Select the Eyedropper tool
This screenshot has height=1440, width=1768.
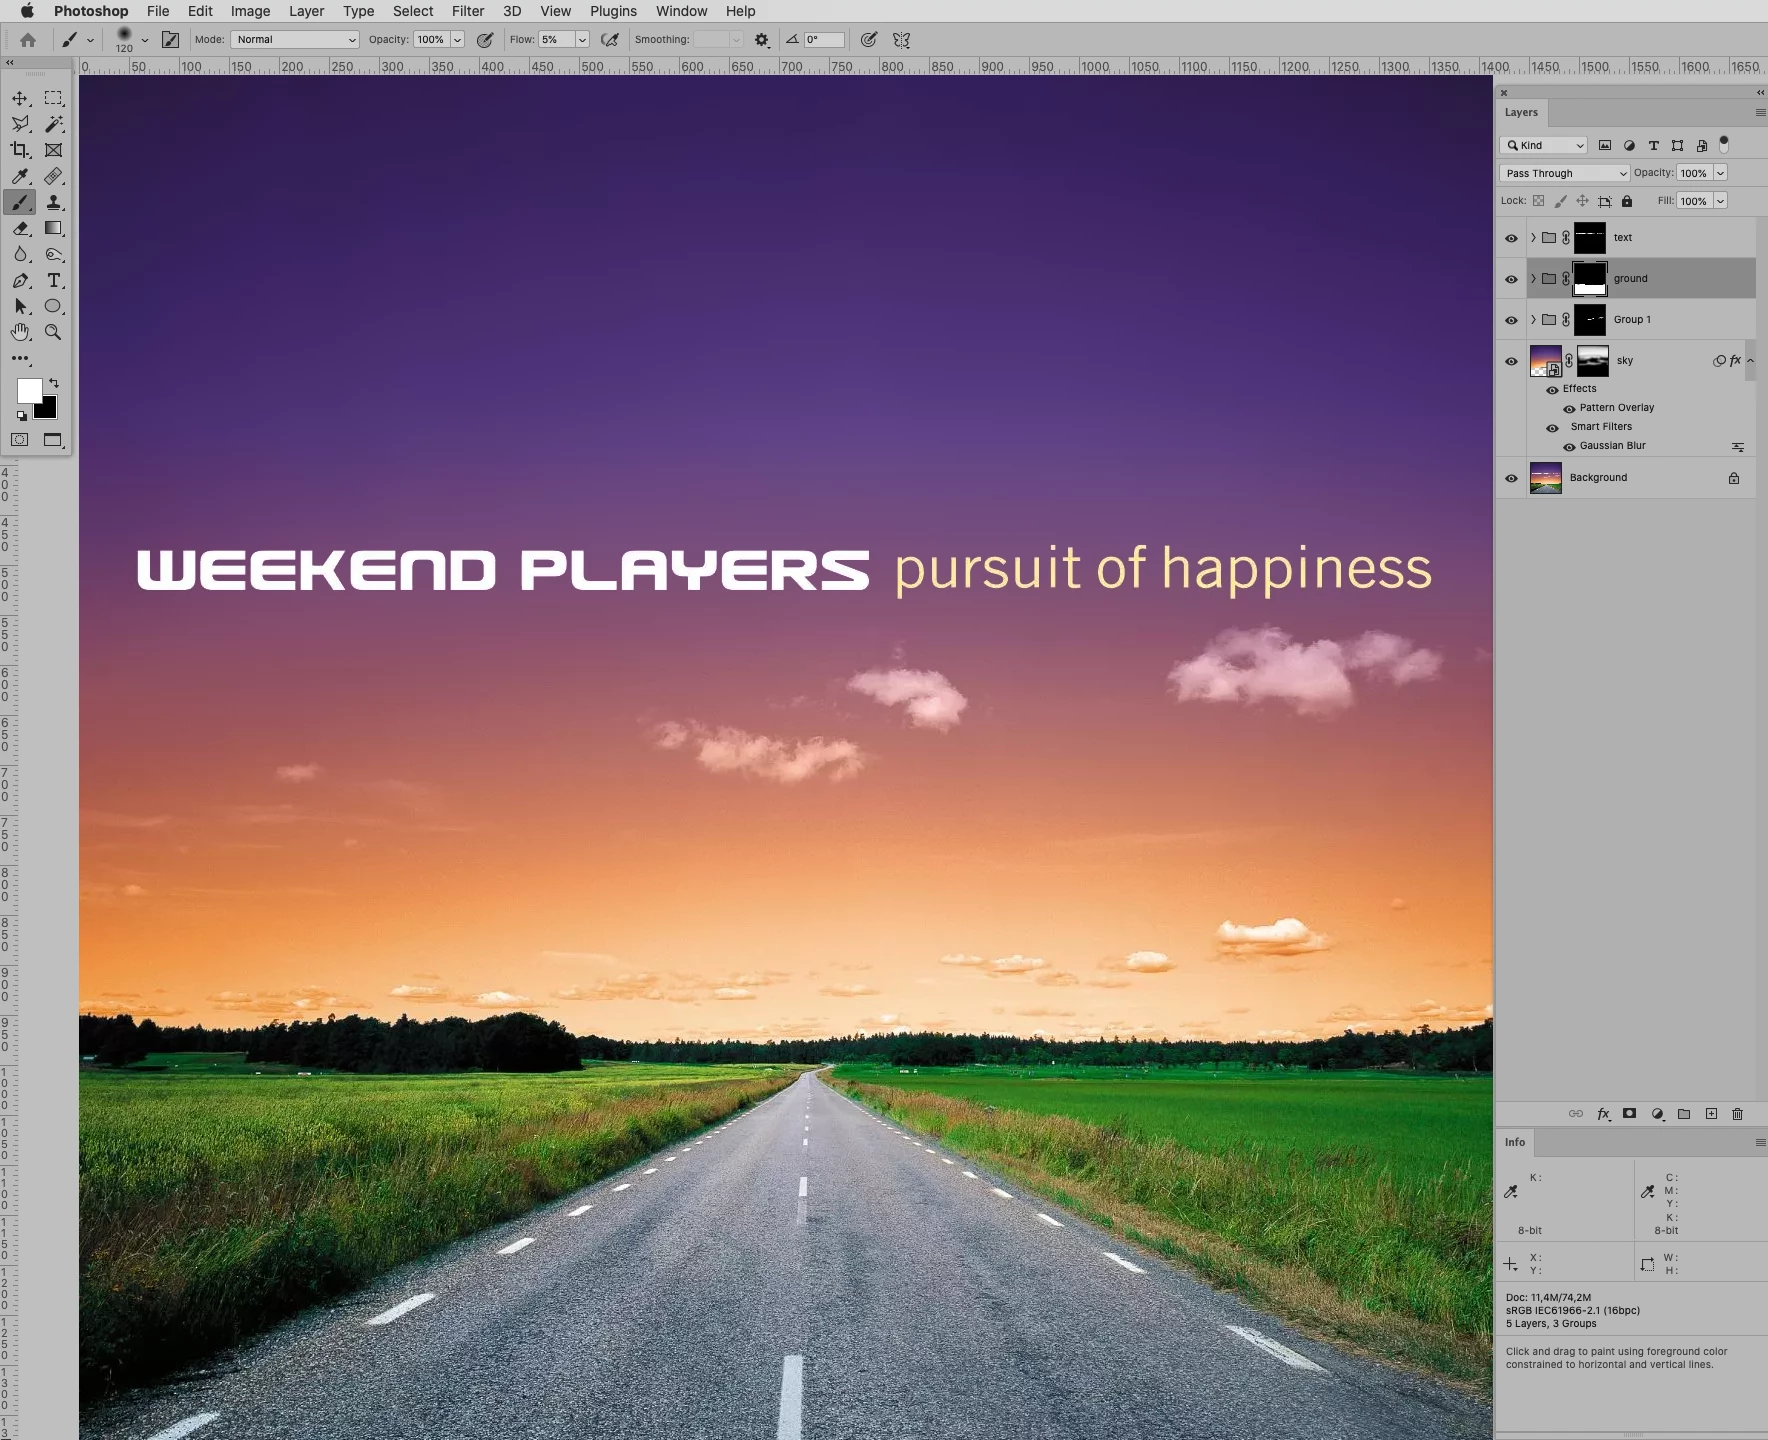click(x=20, y=176)
